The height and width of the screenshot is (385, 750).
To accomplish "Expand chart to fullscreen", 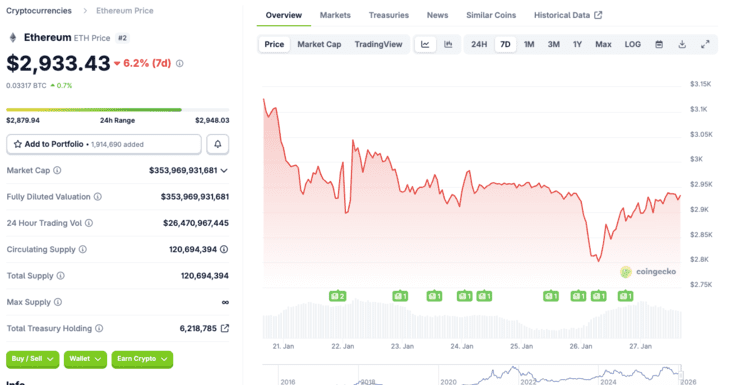I will click(705, 44).
